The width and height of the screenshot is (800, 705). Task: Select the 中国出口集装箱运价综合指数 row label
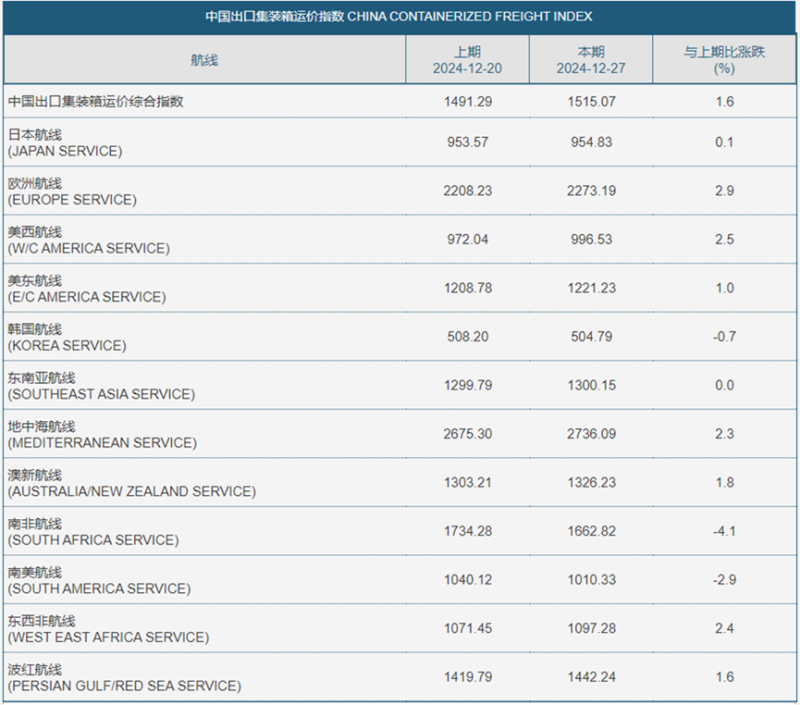tap(96, 101)
